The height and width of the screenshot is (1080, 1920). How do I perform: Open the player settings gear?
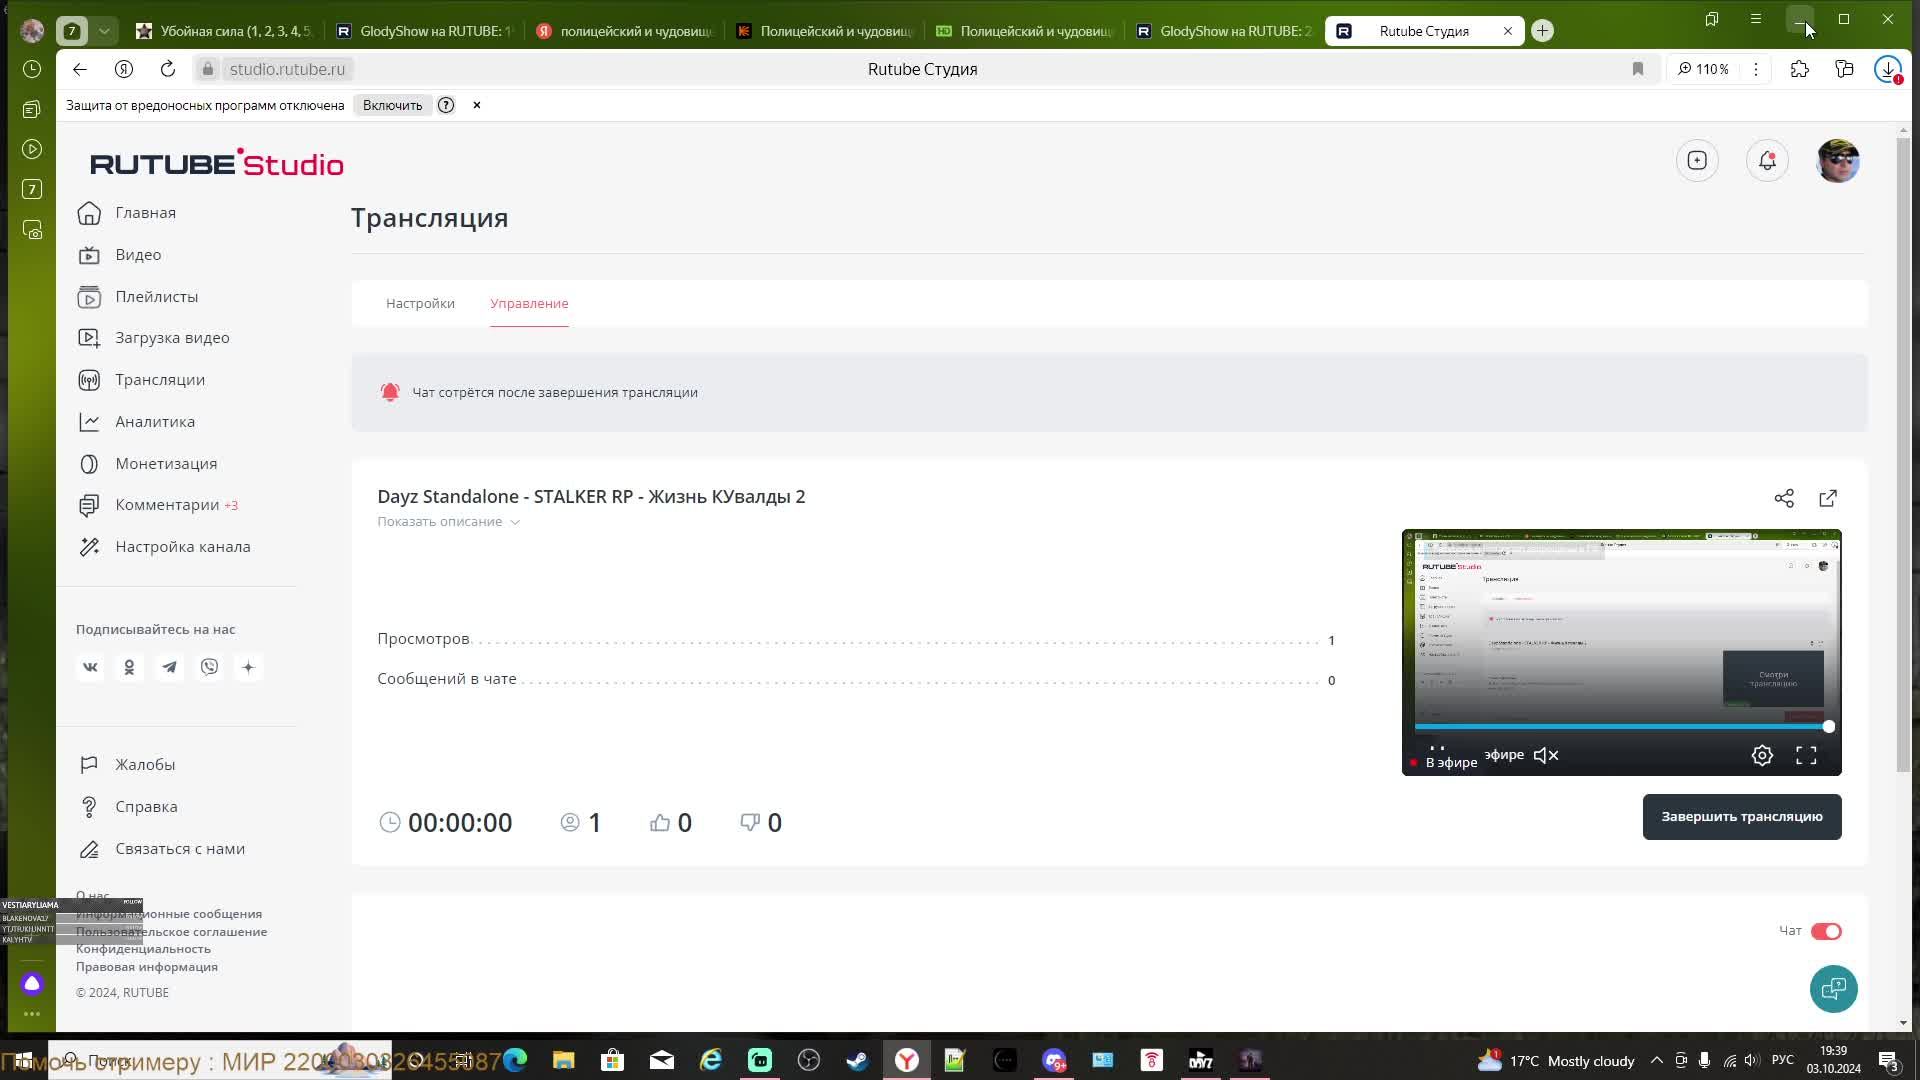pyautogui.click(x=1762, y=756)
